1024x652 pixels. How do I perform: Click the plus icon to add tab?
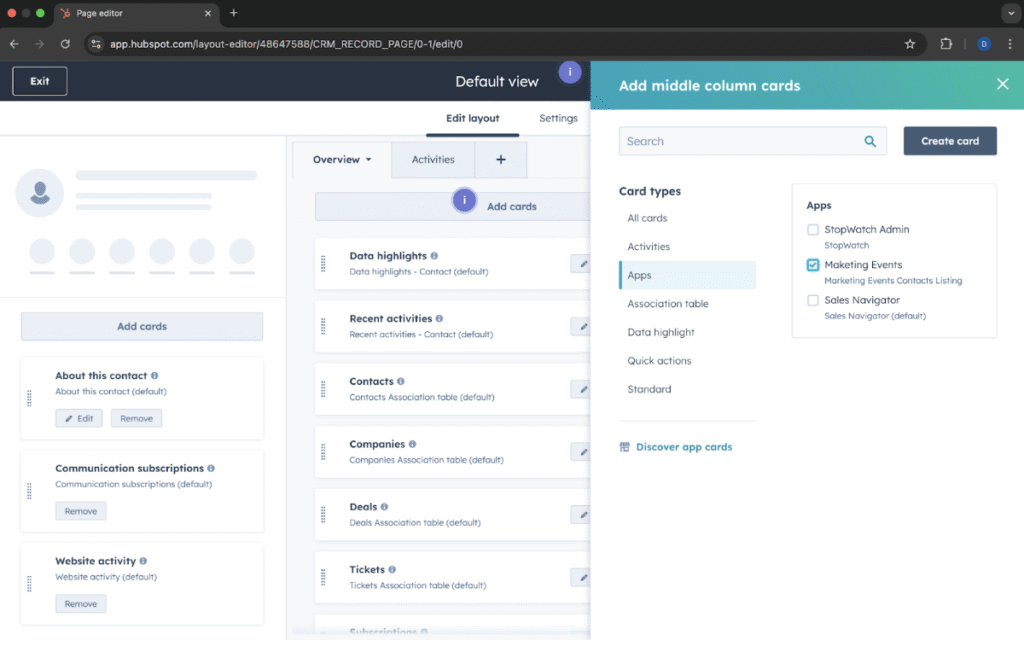coord(501,160)
